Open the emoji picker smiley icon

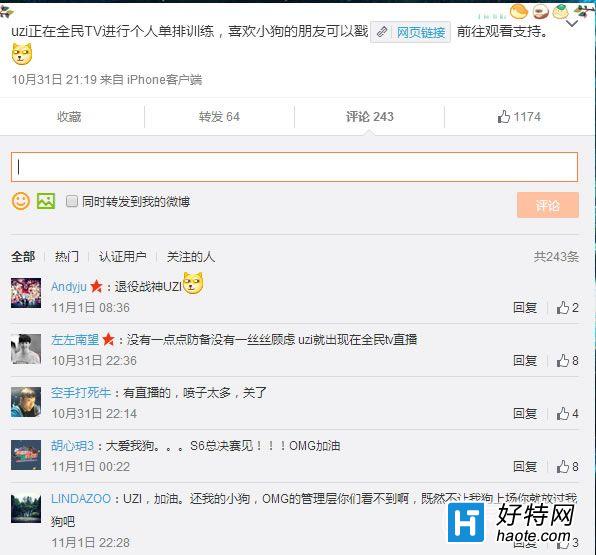click(21, 201)
